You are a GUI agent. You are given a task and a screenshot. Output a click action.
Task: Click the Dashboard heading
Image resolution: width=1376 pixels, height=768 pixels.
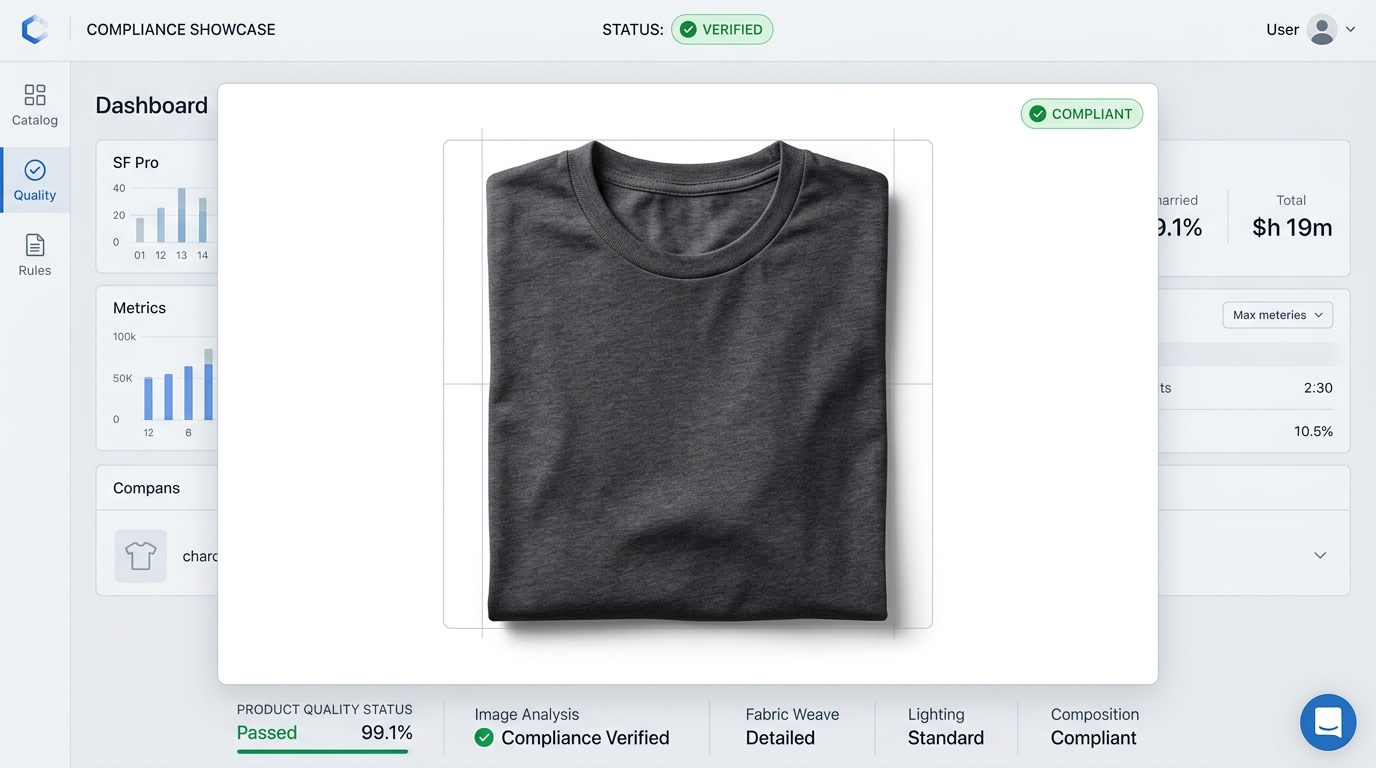pos(152,105)
